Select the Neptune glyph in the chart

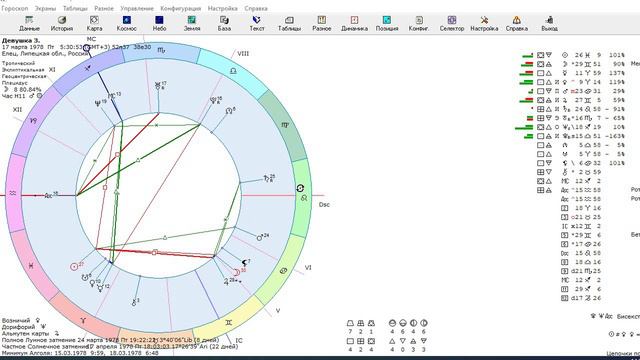tap(98, 104)
